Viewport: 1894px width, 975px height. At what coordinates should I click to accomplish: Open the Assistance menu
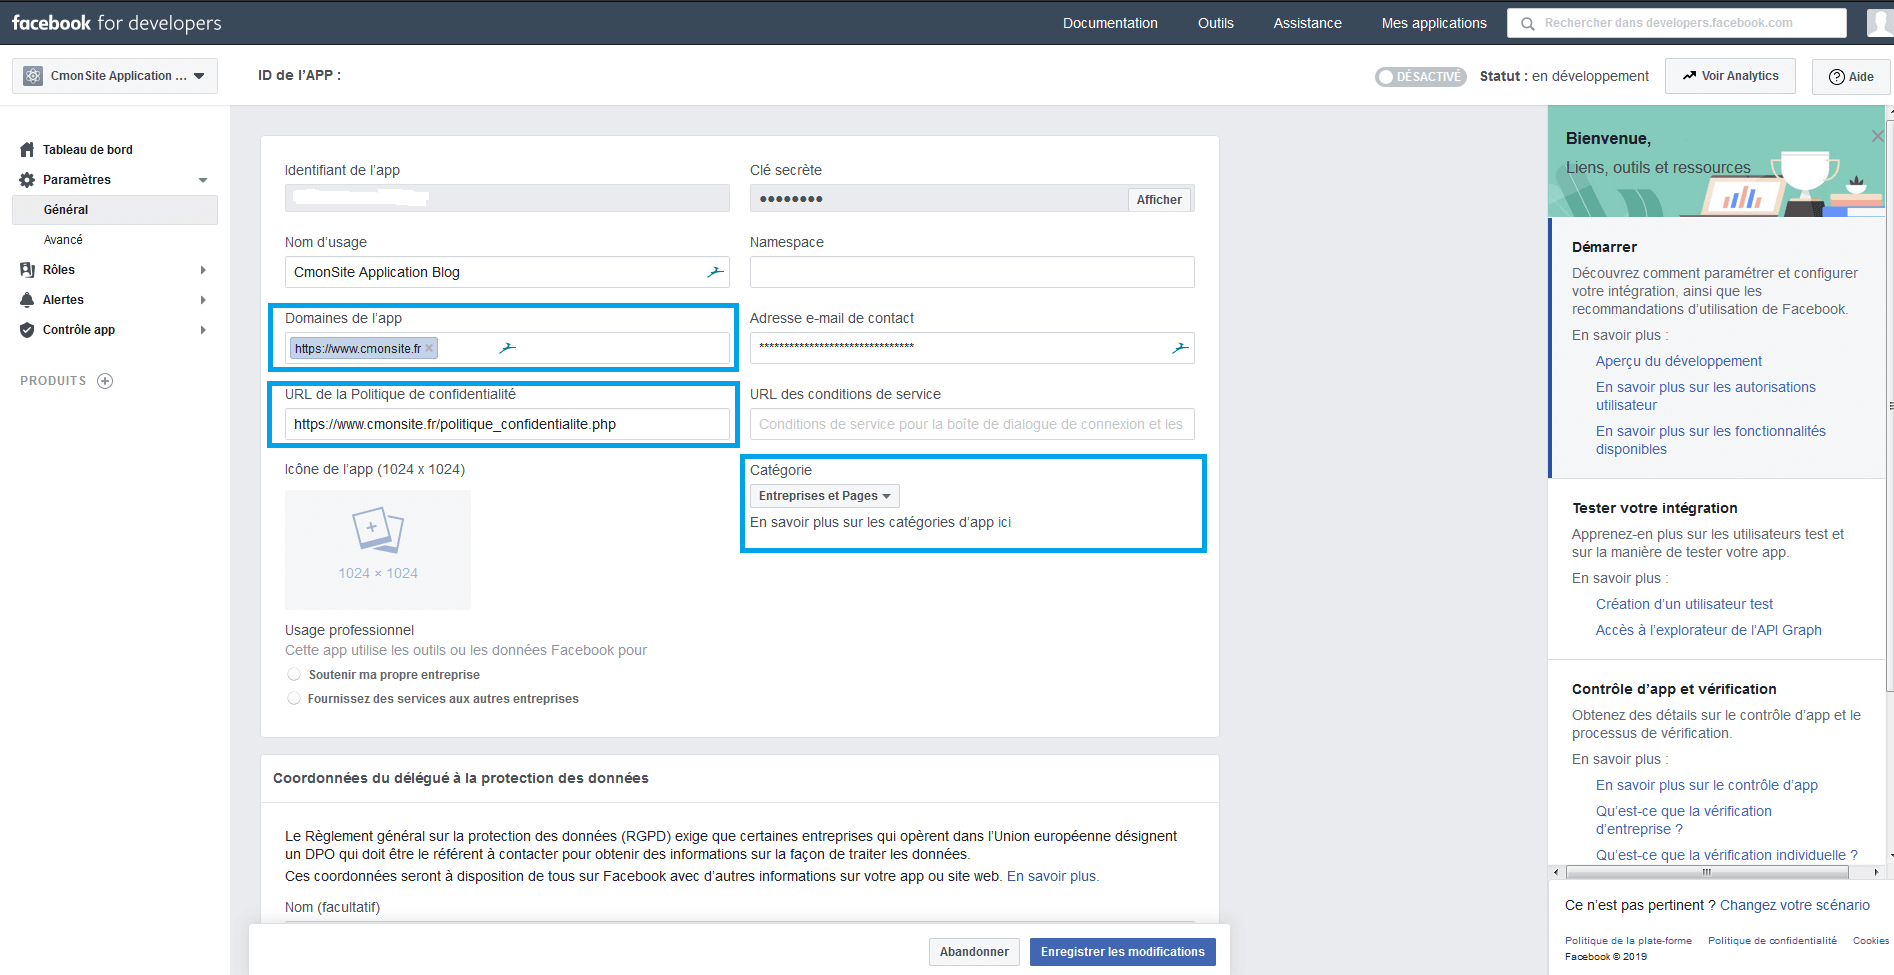[x=1307, y=23]
